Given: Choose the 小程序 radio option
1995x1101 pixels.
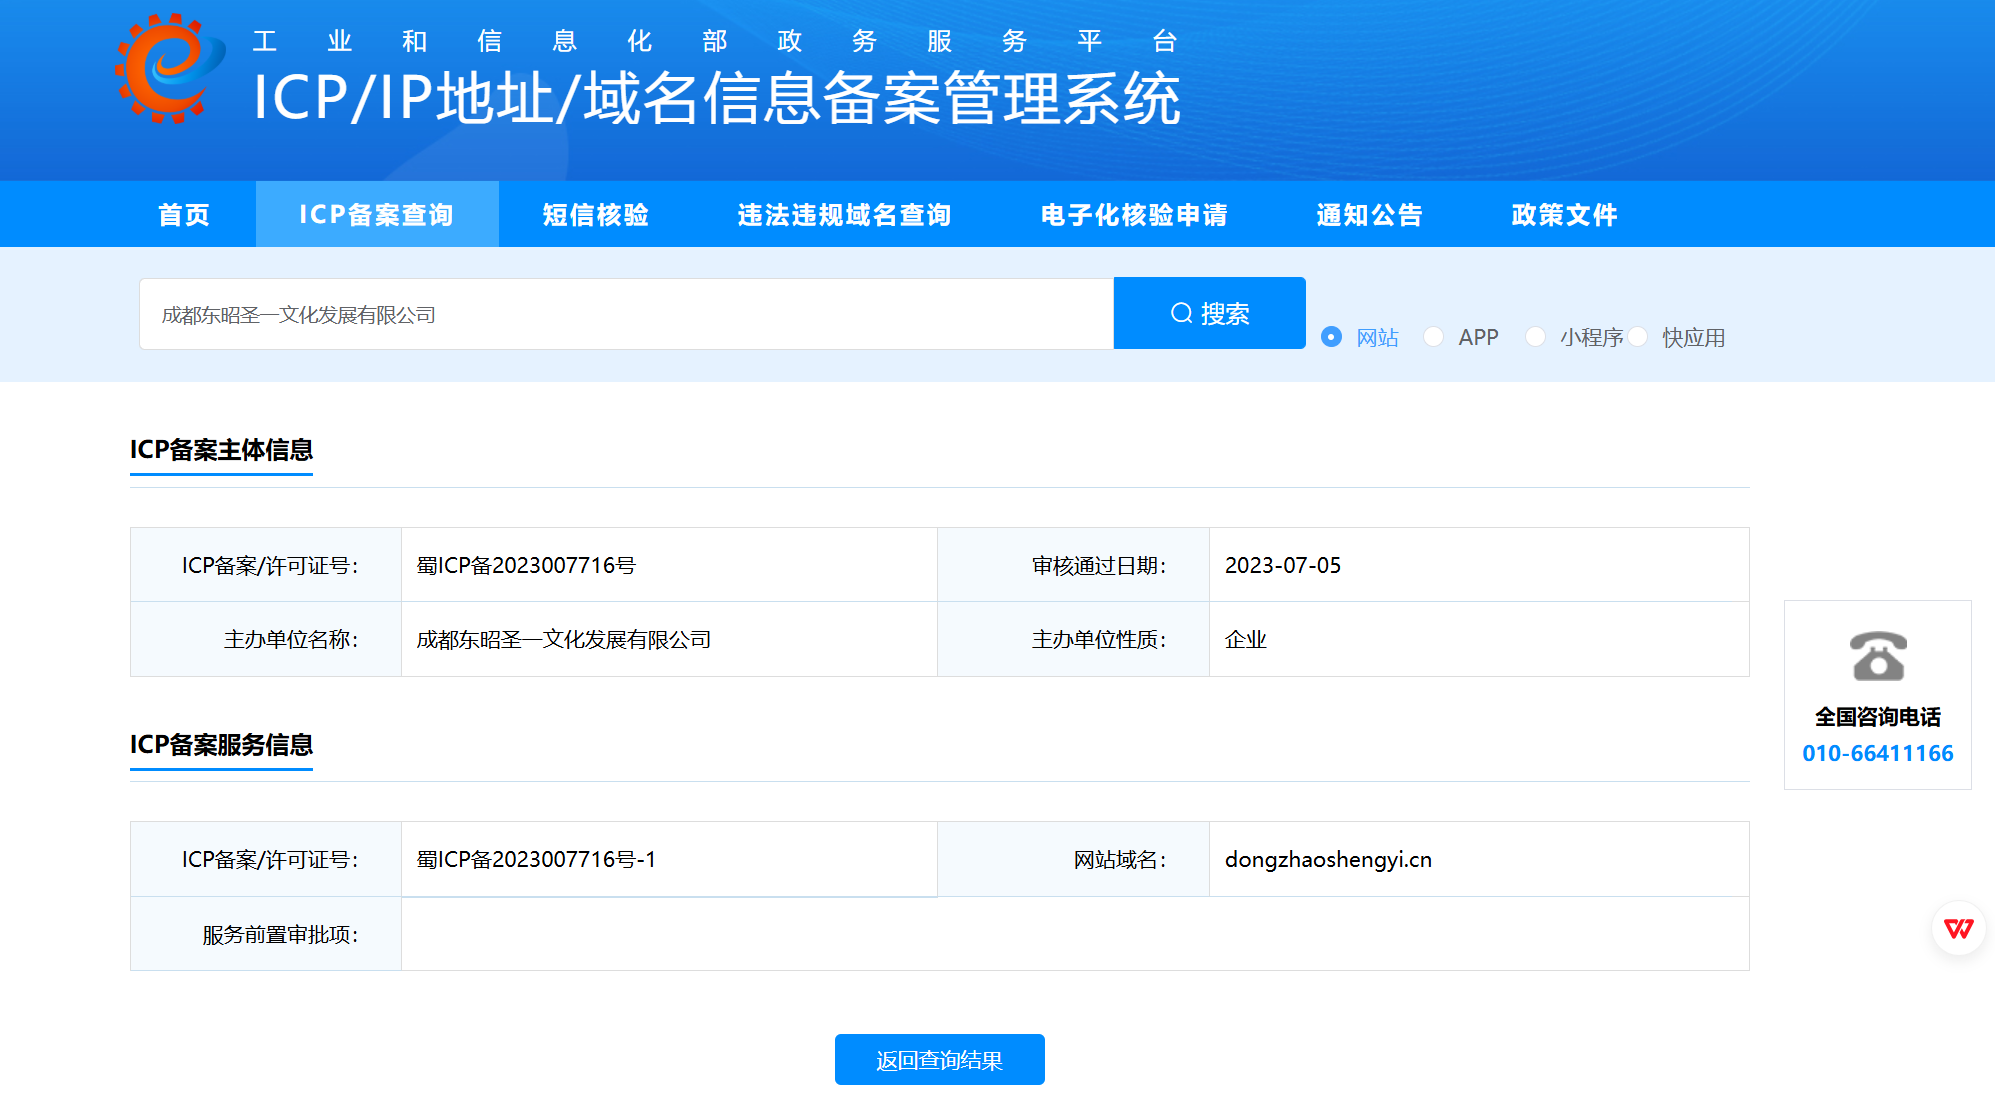Looking at the screenshot, I should 1535,337.
